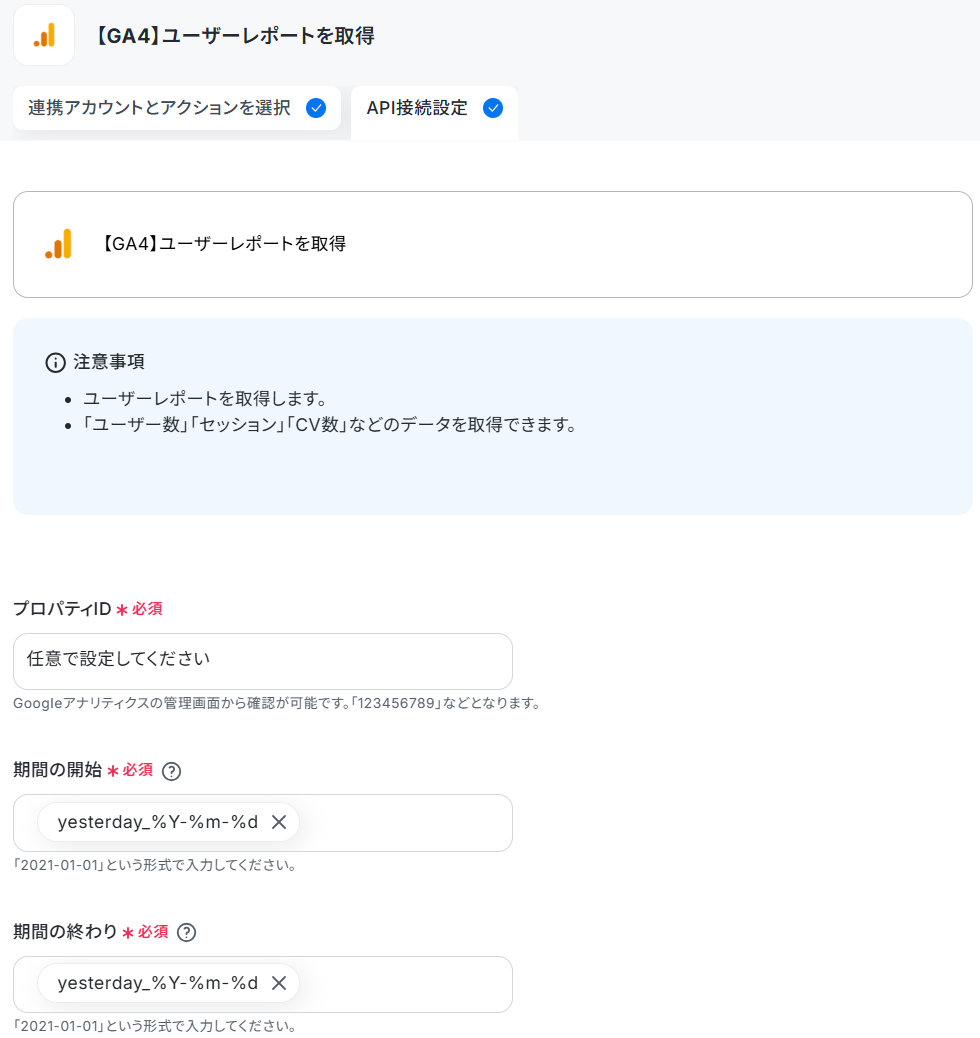Click the page title 【GA4】ユーザーレポートを取得
Screen dimensions: 980x1038
[234, 36]
